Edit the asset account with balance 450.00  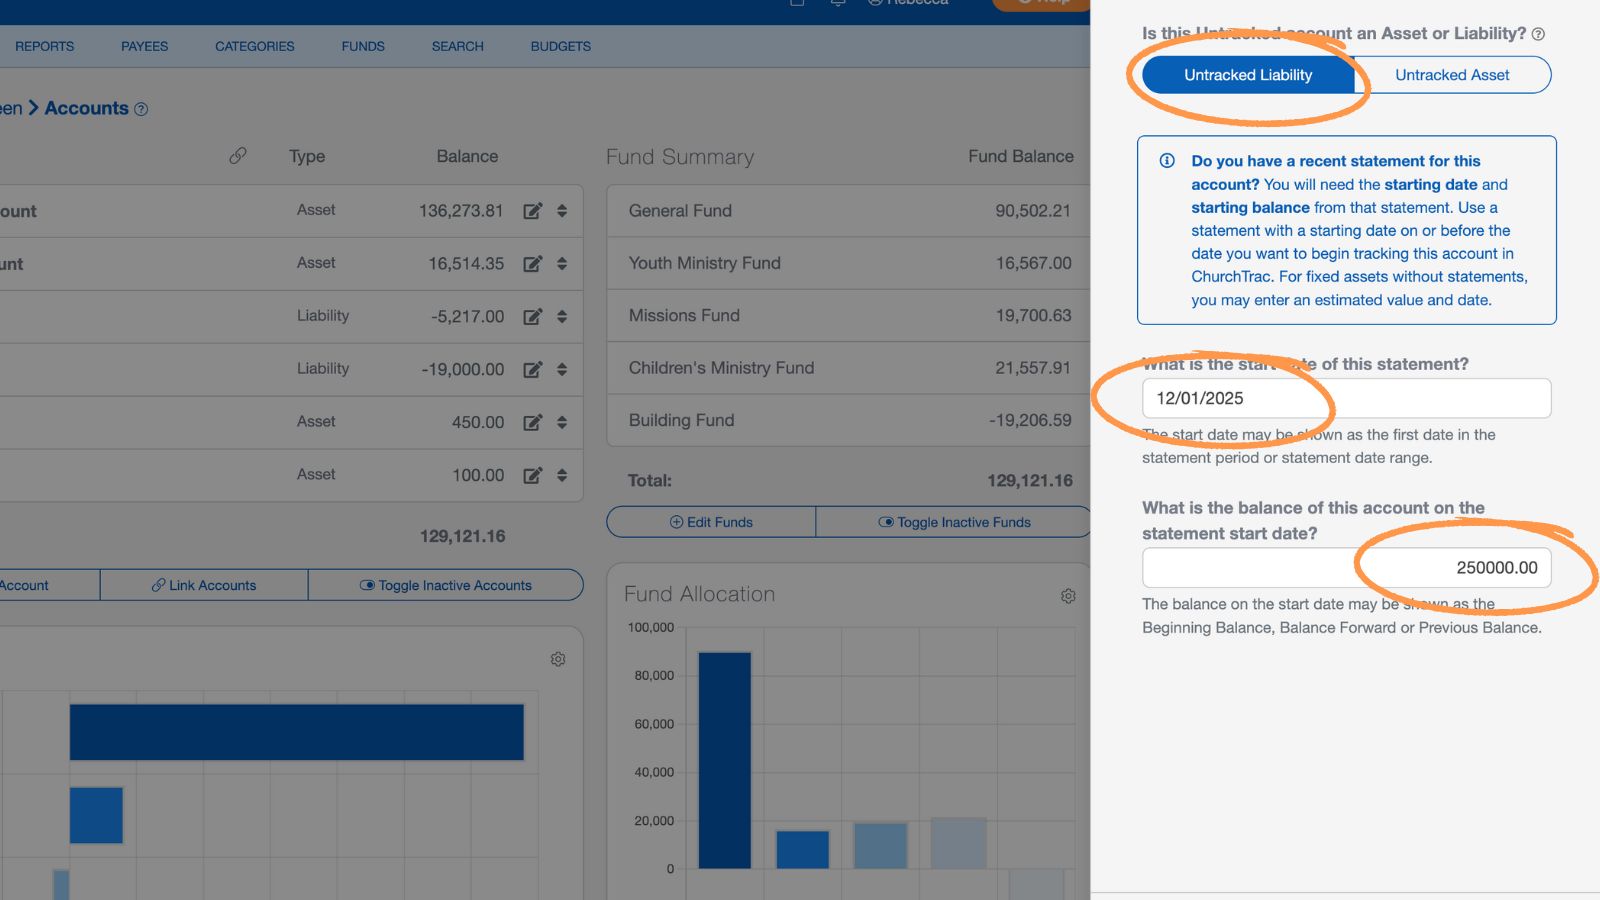tap(533, 423)
